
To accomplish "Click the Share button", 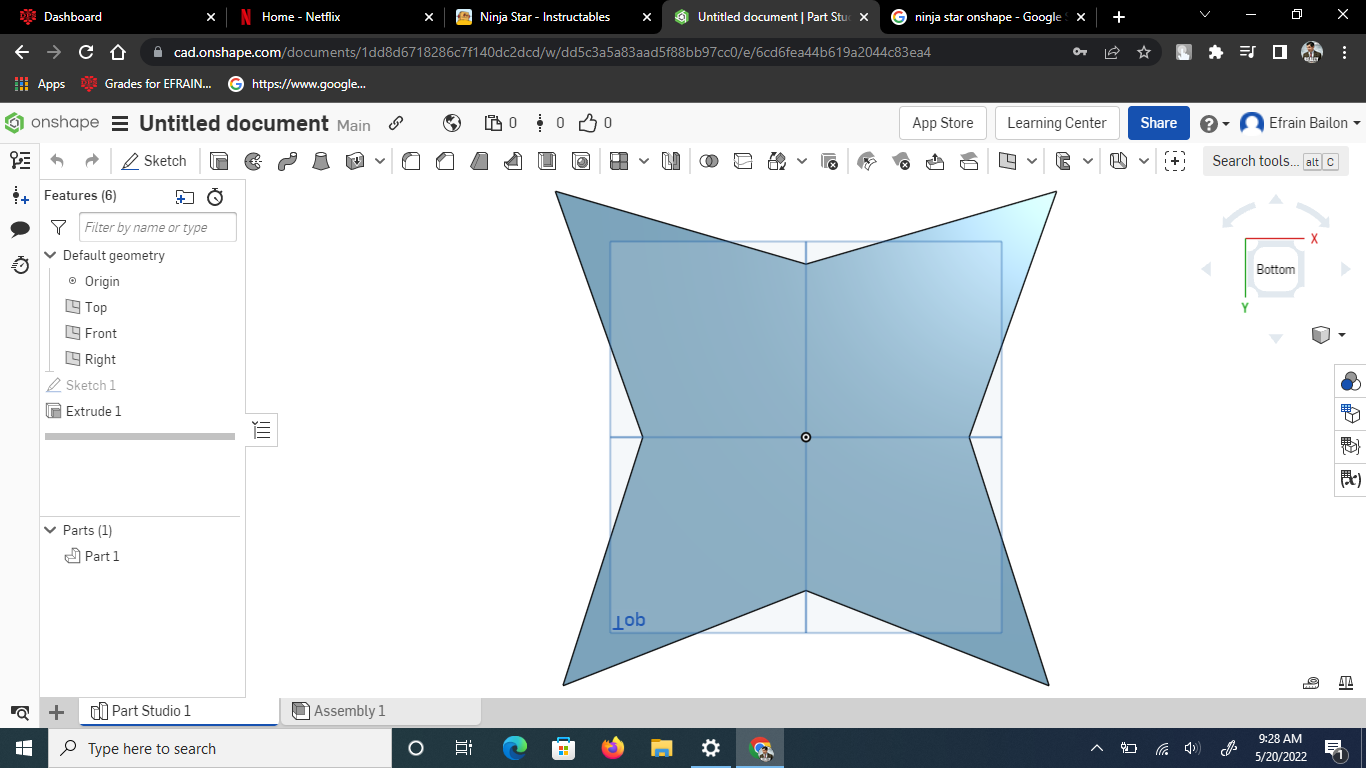I will [1158, 122].
